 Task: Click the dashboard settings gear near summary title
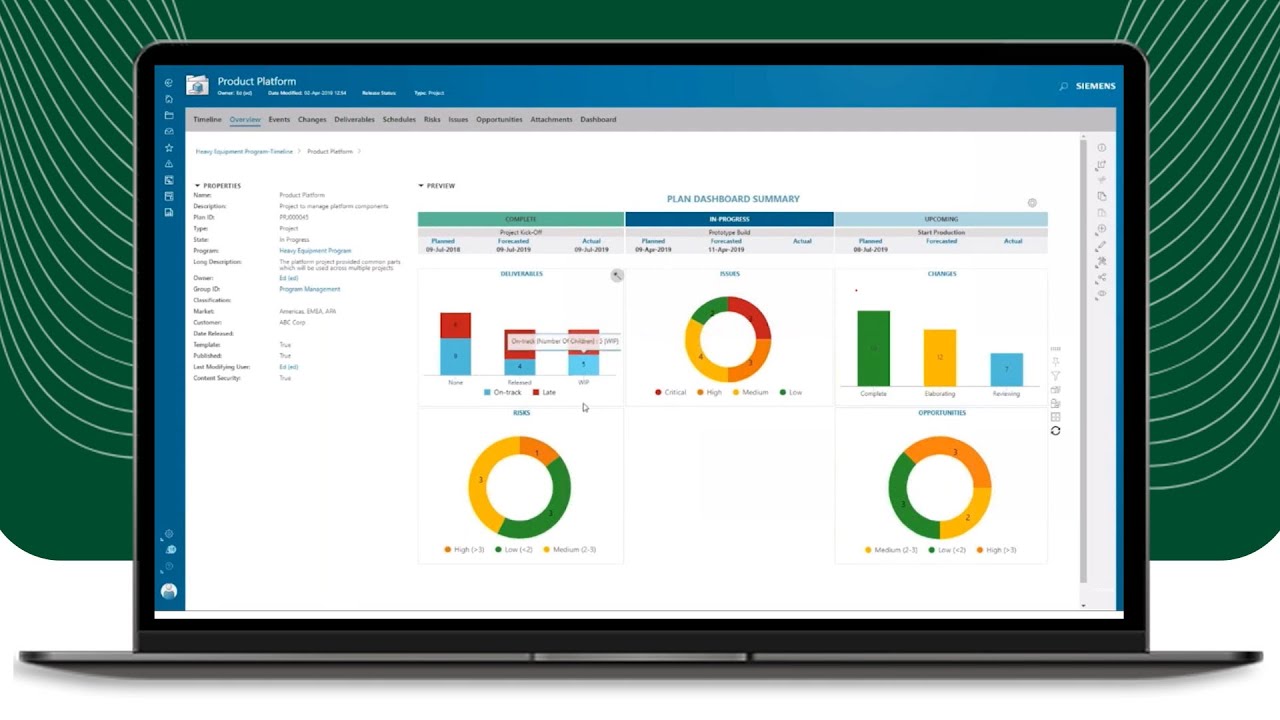tap(1032, 203)
